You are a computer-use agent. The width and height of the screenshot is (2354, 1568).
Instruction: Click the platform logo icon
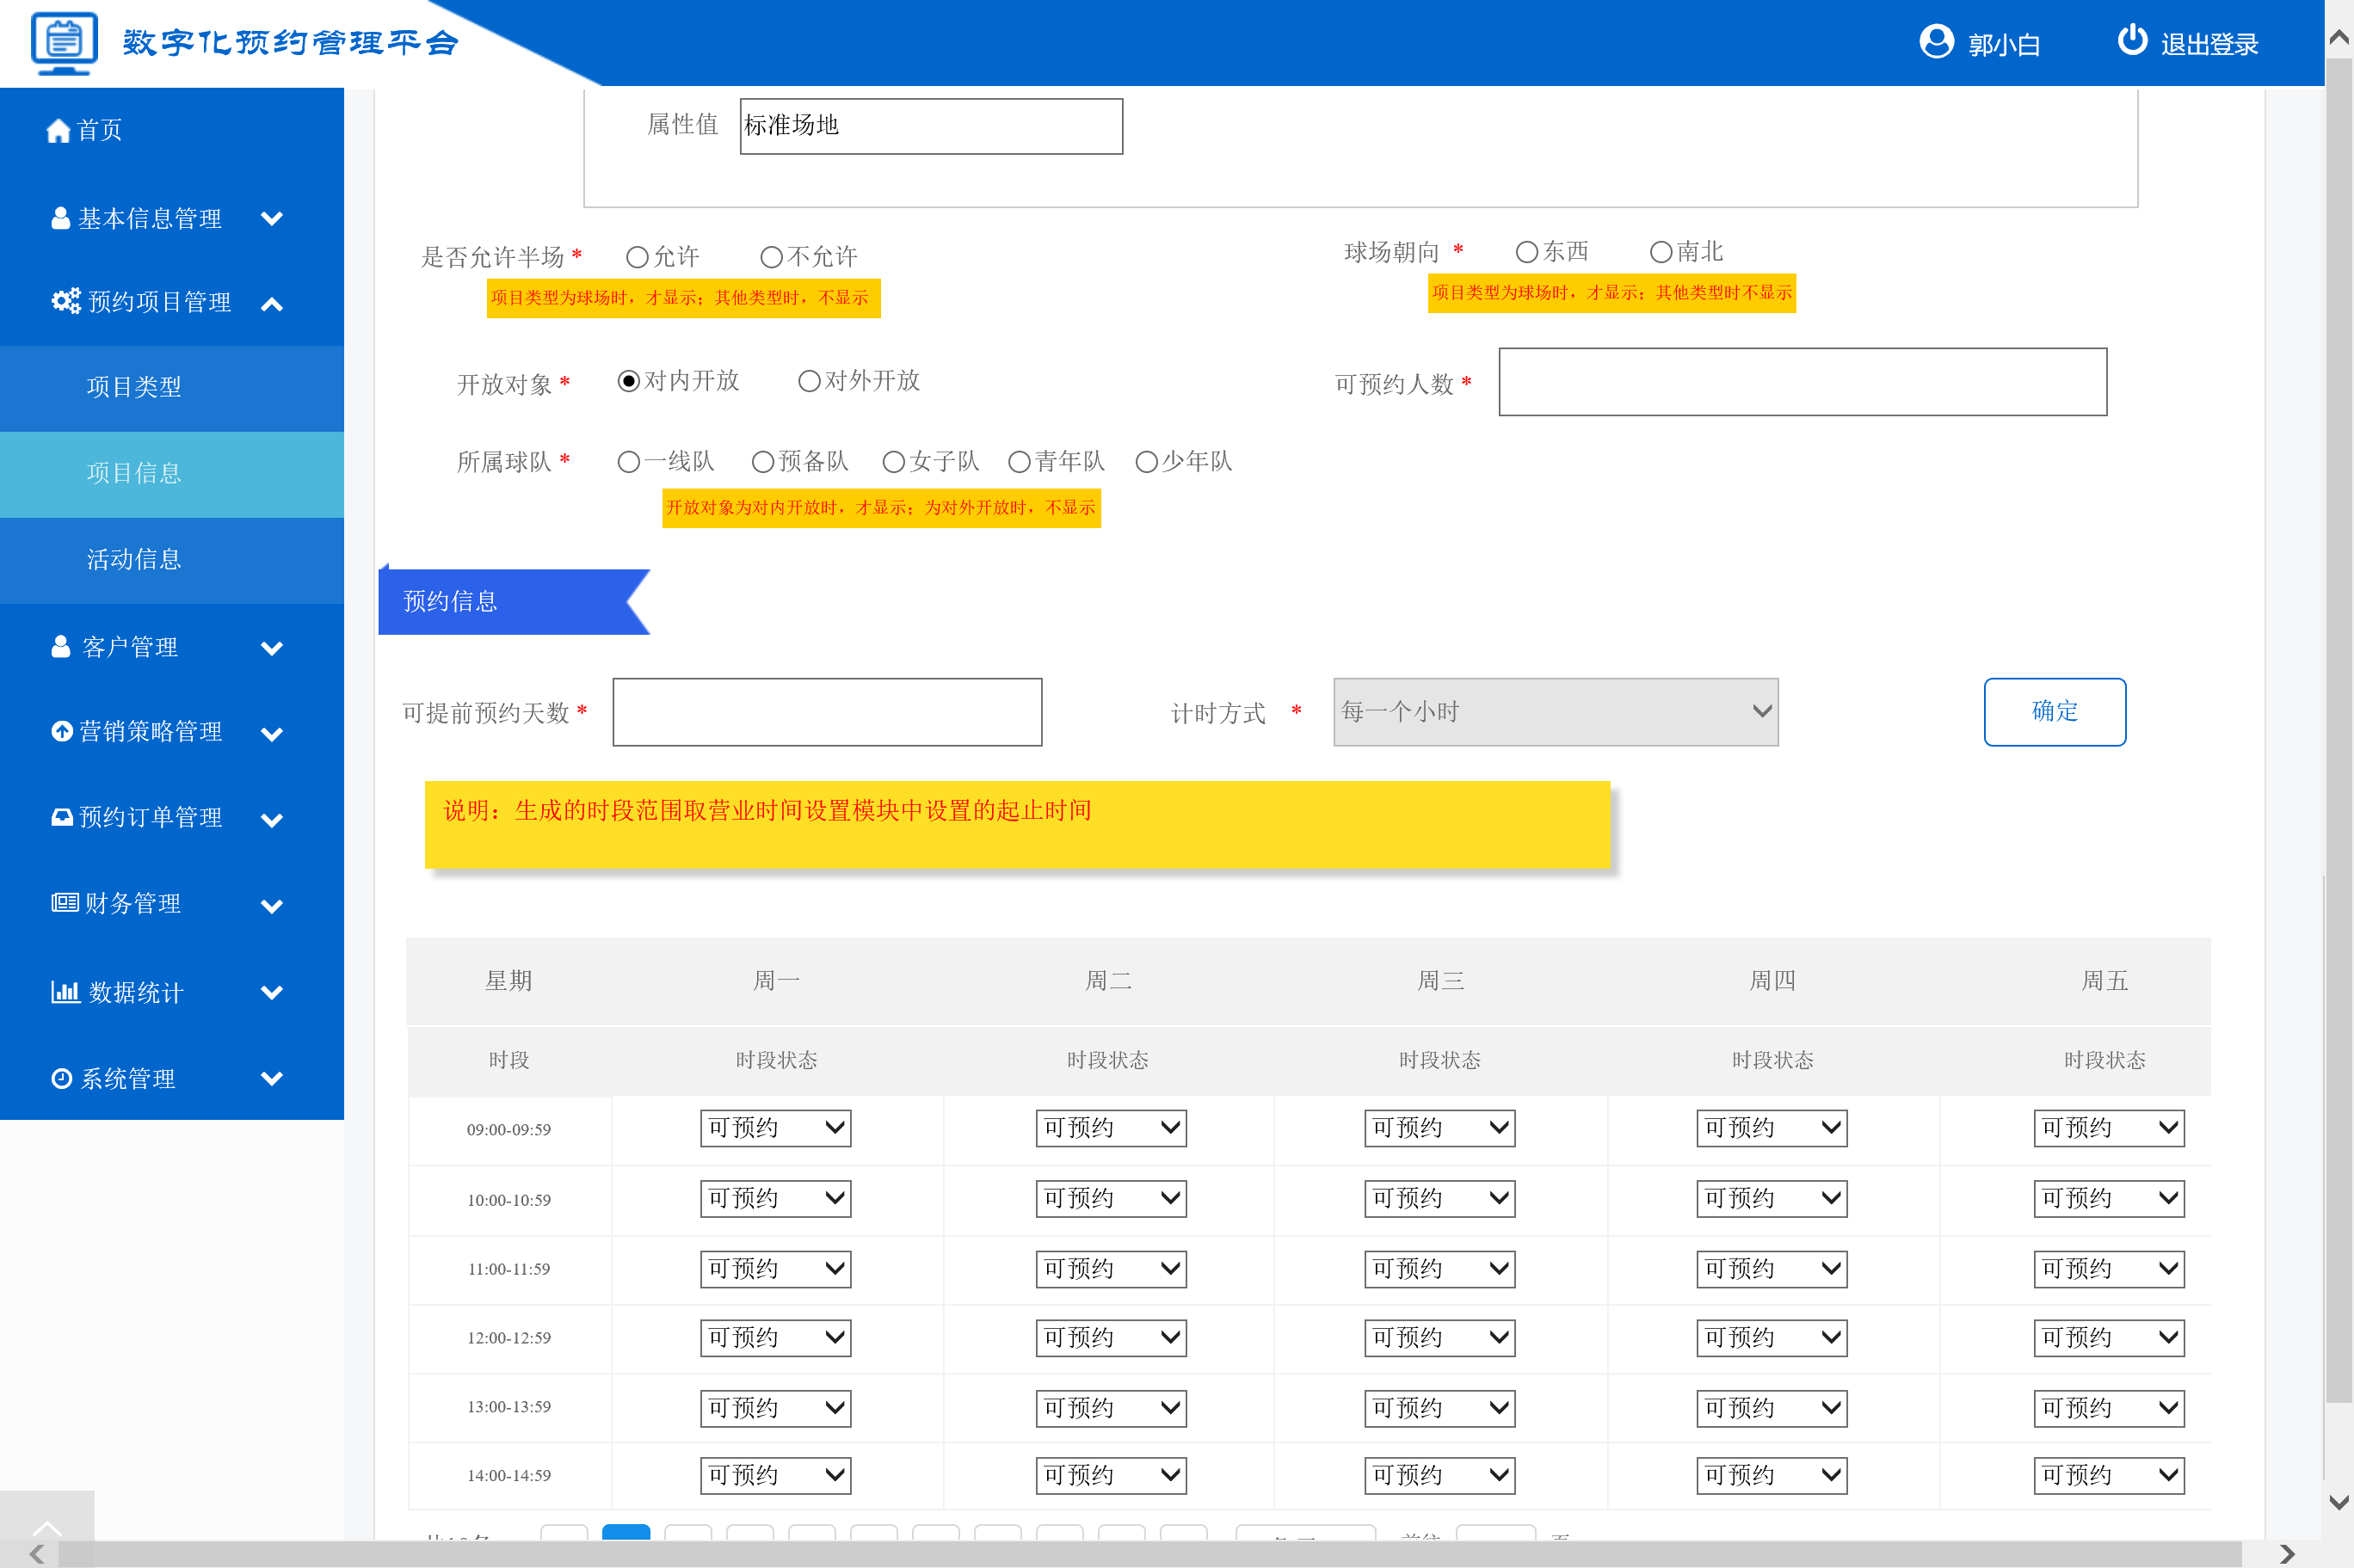click(x=64, y=42)
